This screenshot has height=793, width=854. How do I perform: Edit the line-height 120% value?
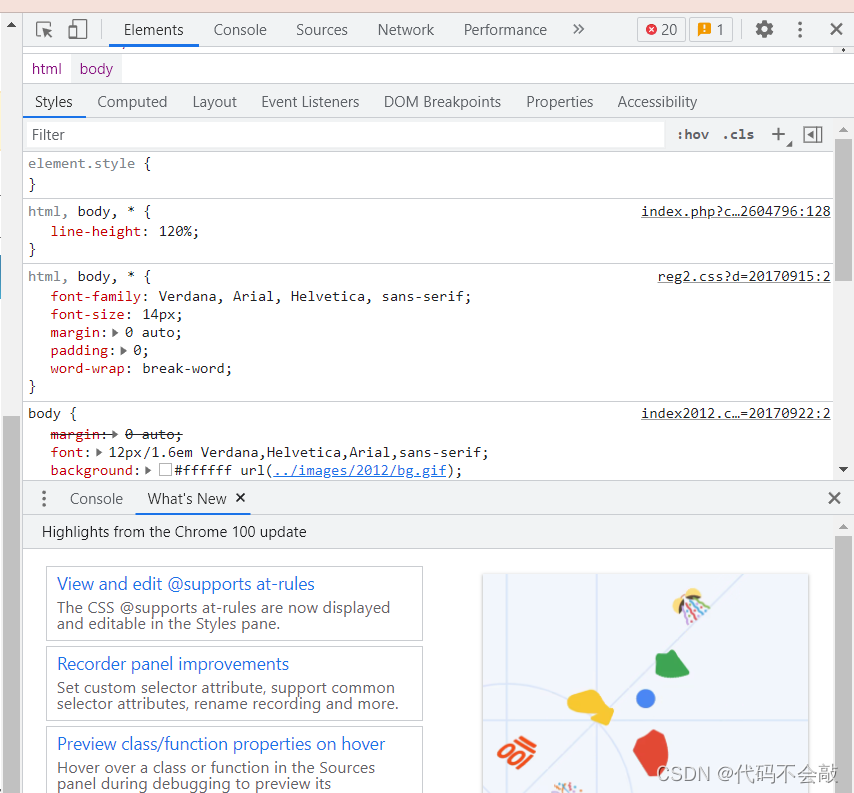[x=174, y=231]
